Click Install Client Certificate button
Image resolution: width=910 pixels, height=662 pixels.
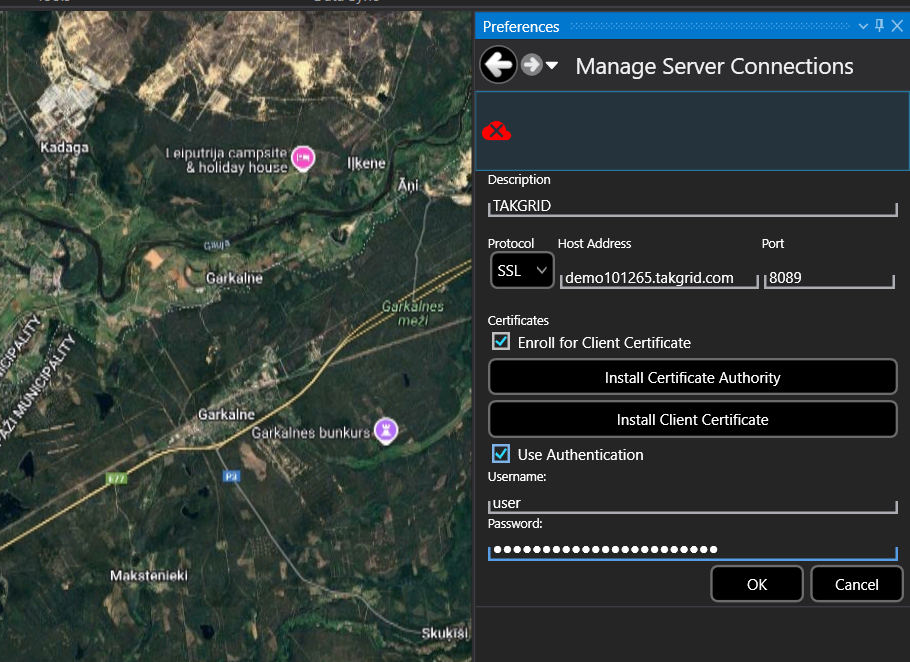(692, 419)
